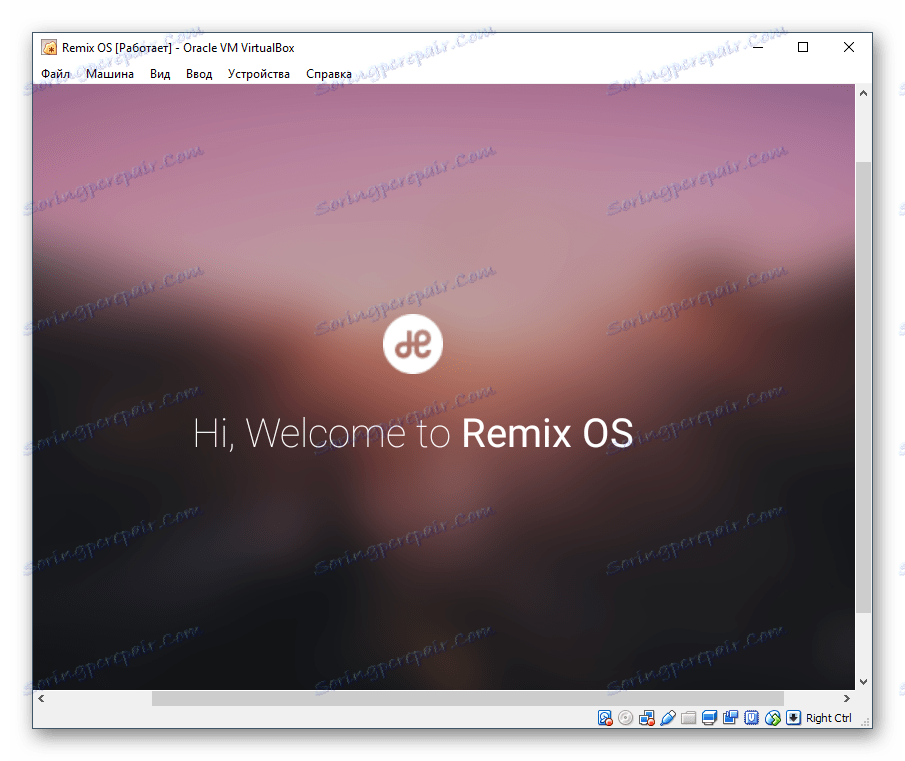Viewport: 905px width, 761px height.
Task: Open the network adapters status icon
Action: 646,718
